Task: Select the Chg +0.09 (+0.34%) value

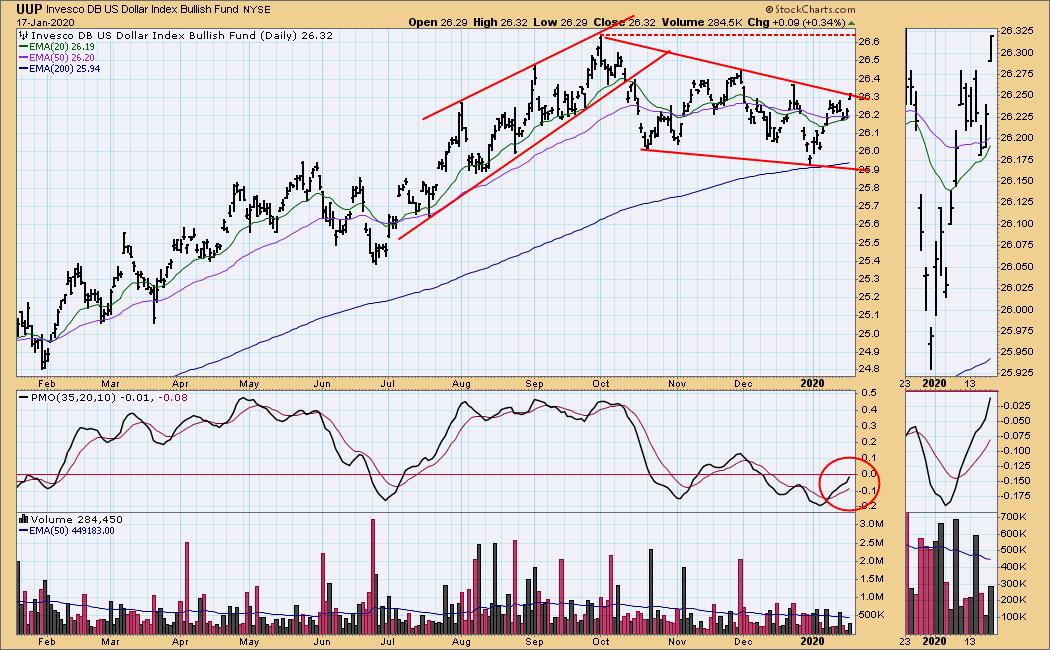Action: coord(797,22)
